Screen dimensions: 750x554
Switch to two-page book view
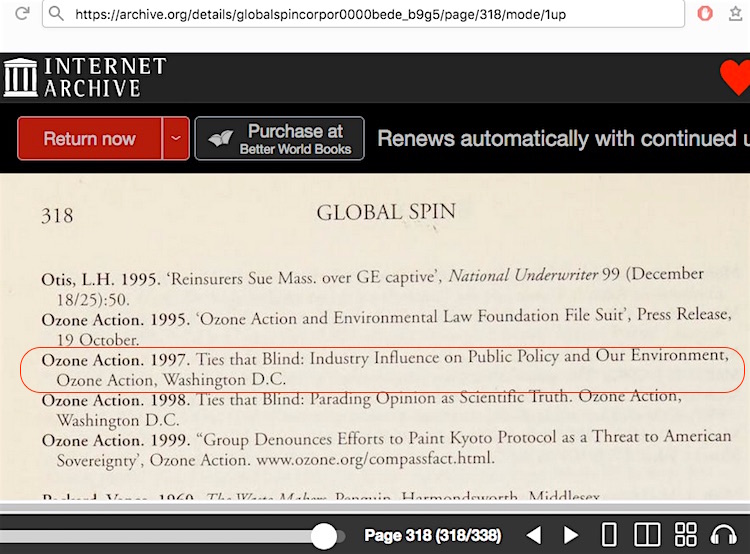[647, 535]
